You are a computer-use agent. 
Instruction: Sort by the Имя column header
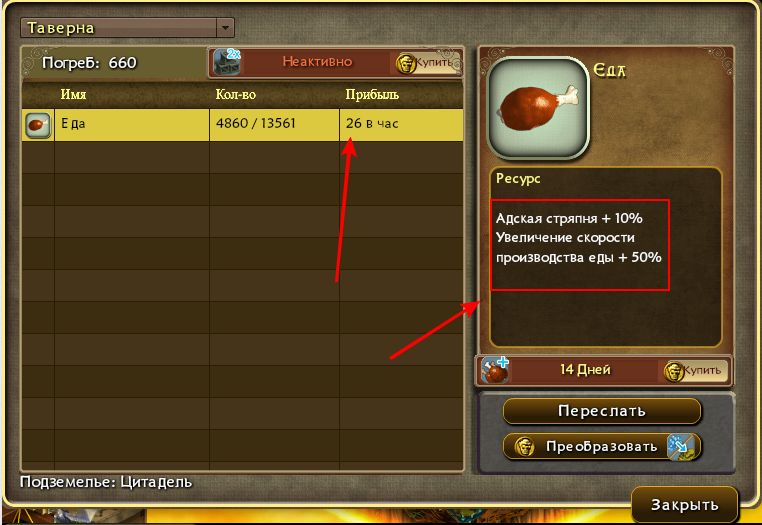(73, 94)
